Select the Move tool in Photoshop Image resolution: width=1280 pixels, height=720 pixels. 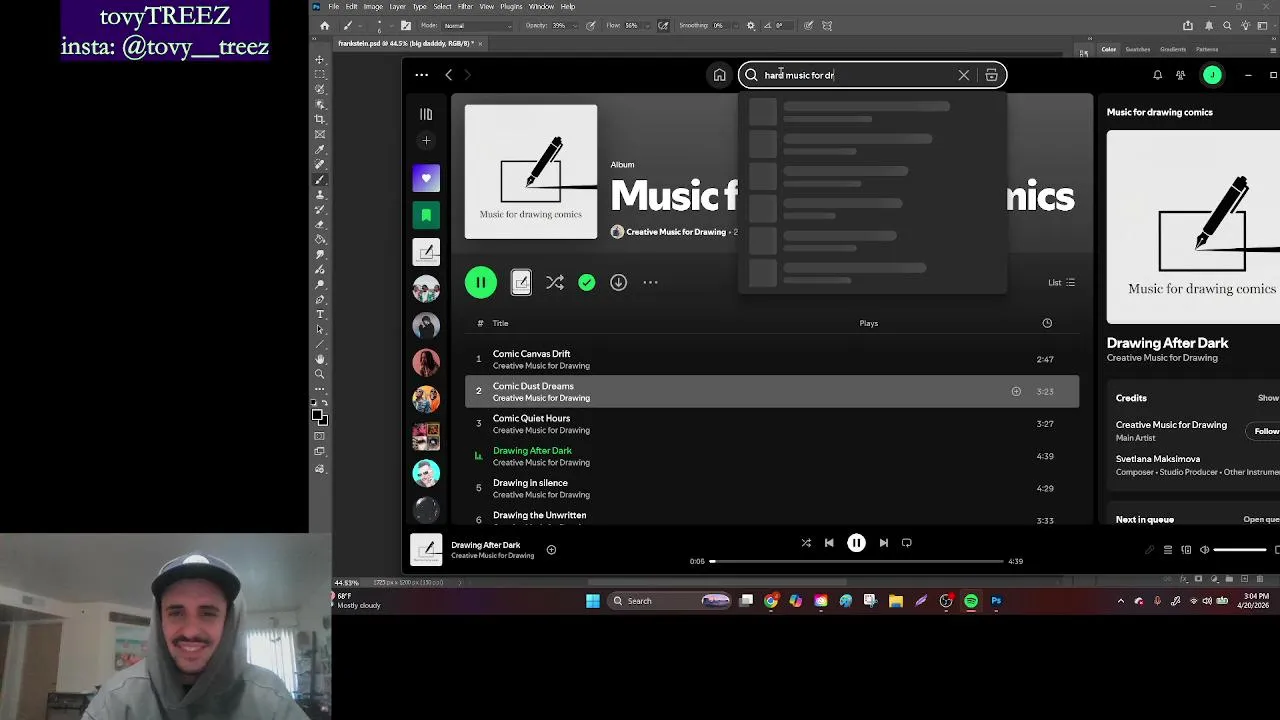click(x=320, y=60)
